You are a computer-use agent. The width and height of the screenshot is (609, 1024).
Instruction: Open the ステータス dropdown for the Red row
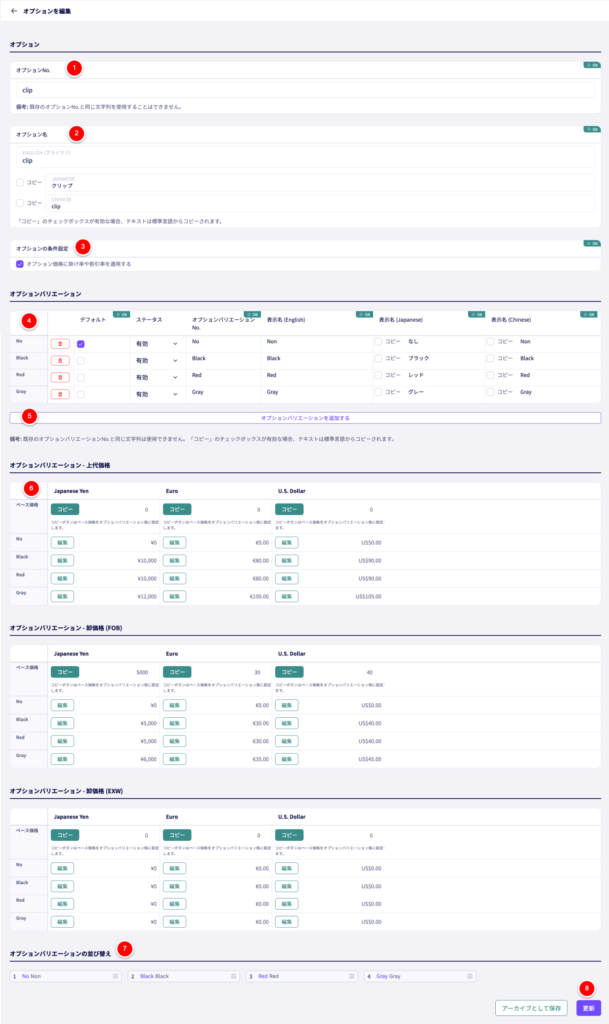tap(157, 377)
